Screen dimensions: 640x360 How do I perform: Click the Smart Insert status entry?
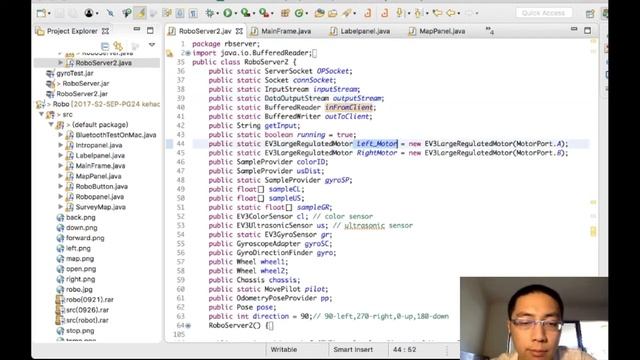(x=353, y=350)
